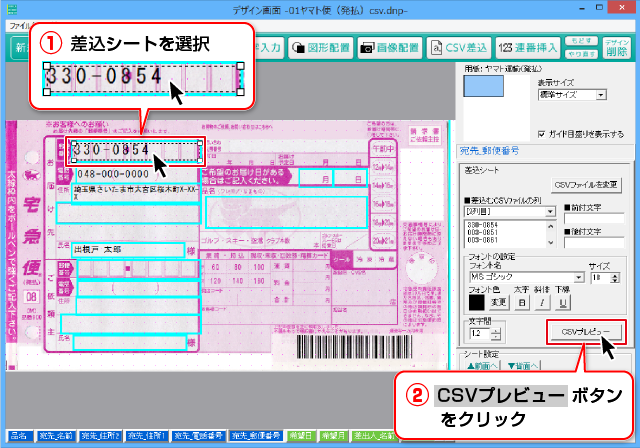The width and height of the screenshot is (640, 448).
Task: Click the app icon in title bar
Action: 12,9
